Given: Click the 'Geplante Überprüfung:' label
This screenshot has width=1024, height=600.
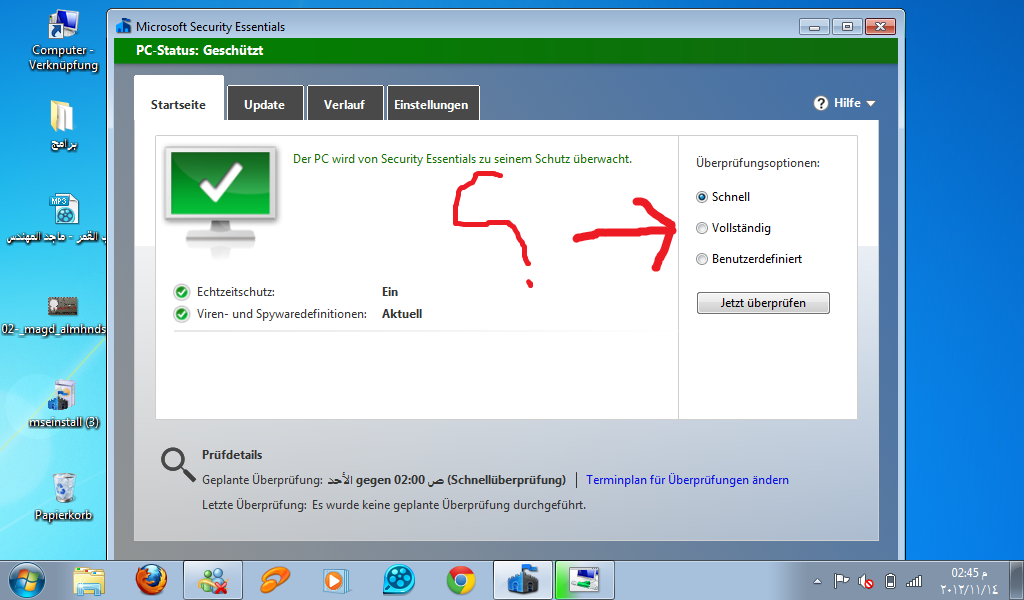Looking at the screenshot, I should tap(262, 481).
